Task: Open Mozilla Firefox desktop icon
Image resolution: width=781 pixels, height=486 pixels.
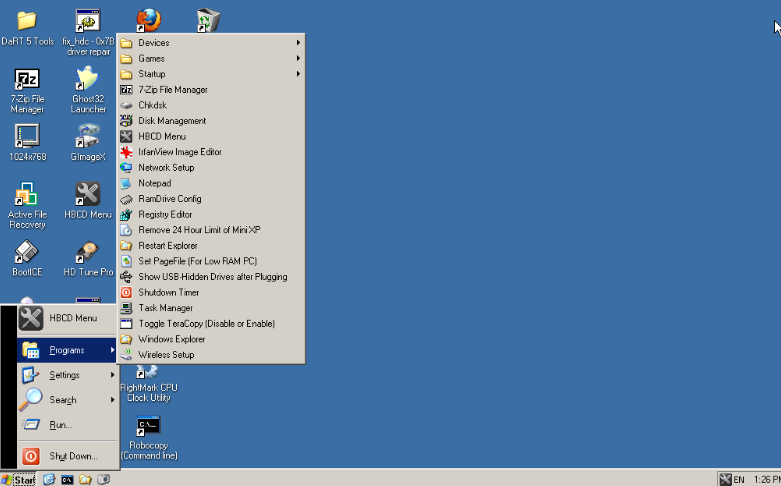Action: (148, 21)
